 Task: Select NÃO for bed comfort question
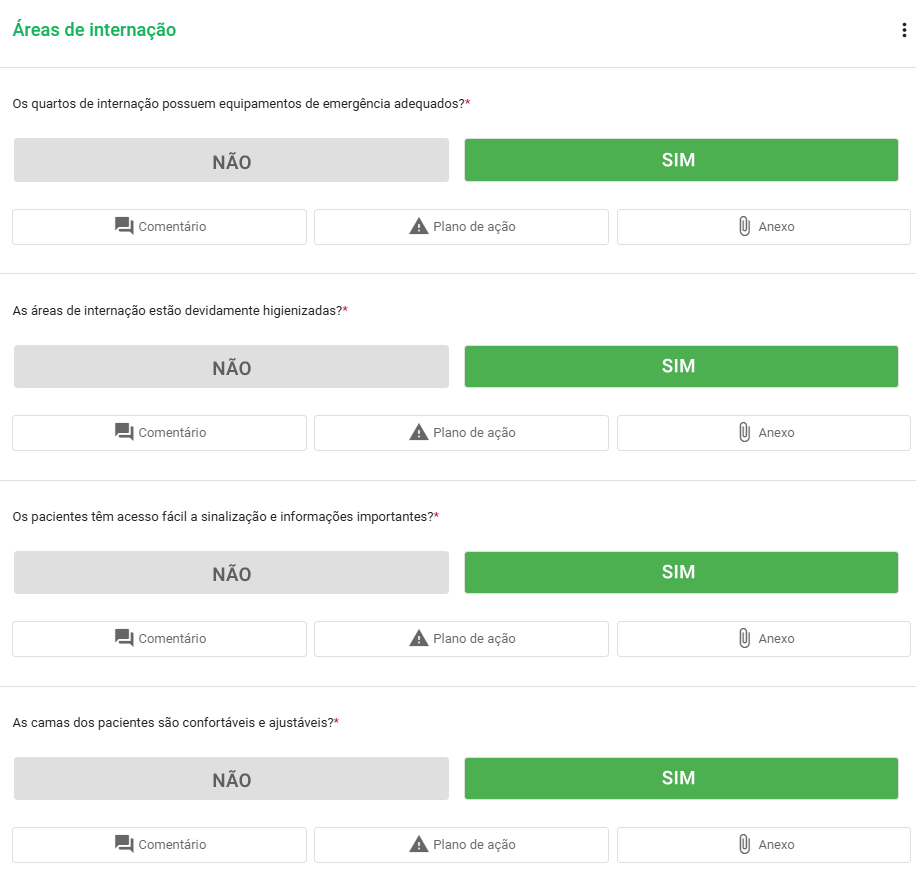(230, 778)
